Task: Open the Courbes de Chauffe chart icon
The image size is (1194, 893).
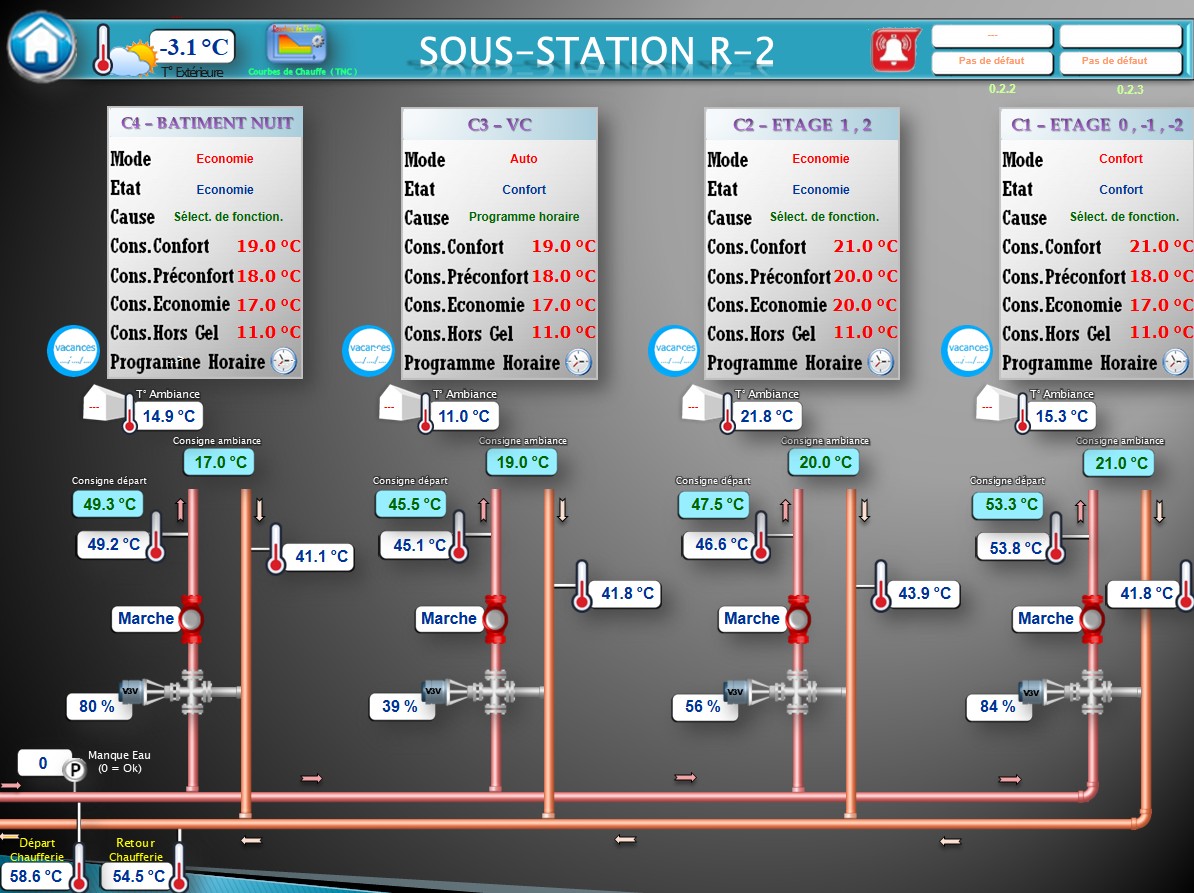Action: 295,45
